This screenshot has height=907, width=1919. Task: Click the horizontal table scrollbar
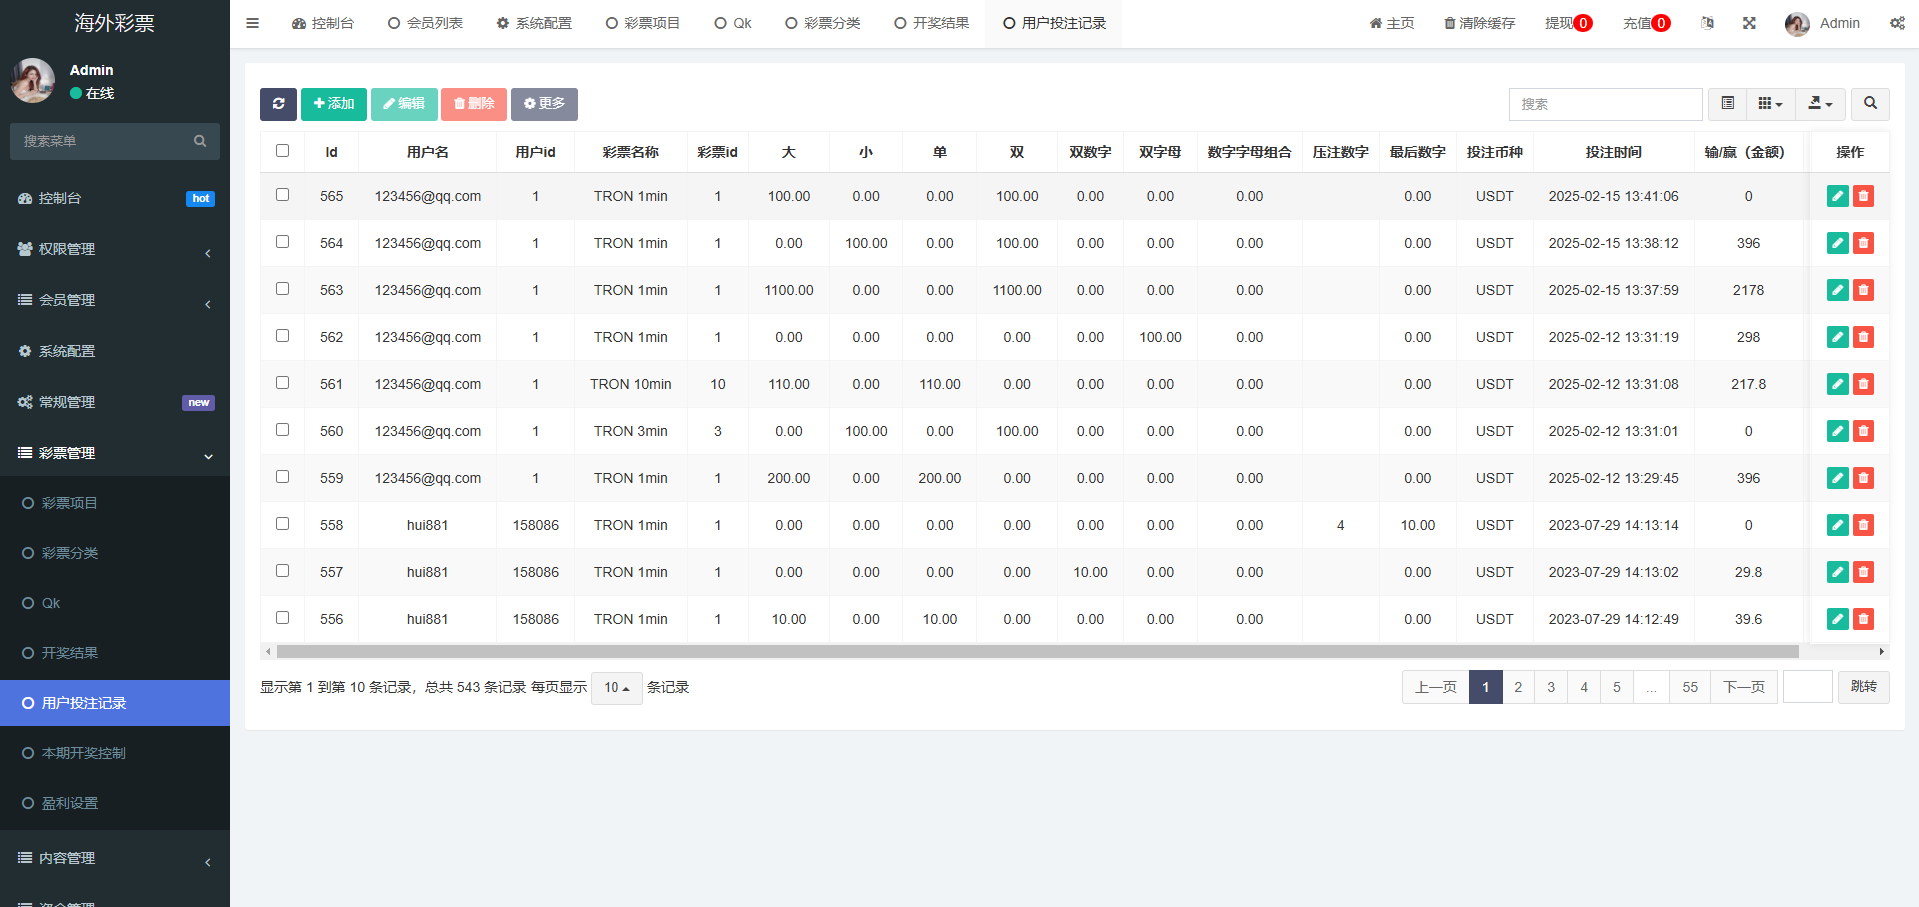click(x=1037, y=652)
